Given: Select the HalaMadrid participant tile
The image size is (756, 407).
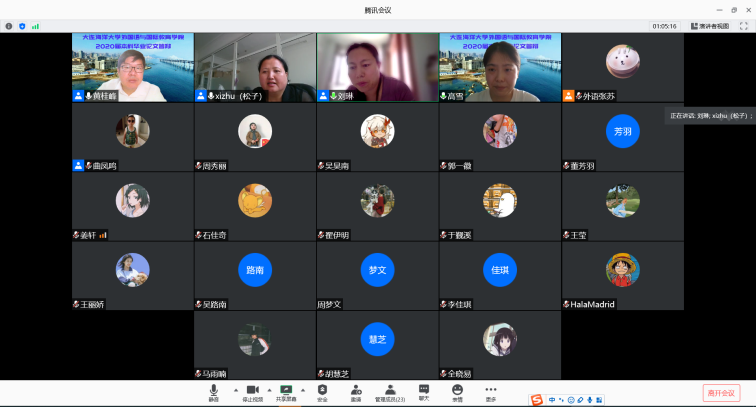Looking at the screenshot, I should [622, 277].
